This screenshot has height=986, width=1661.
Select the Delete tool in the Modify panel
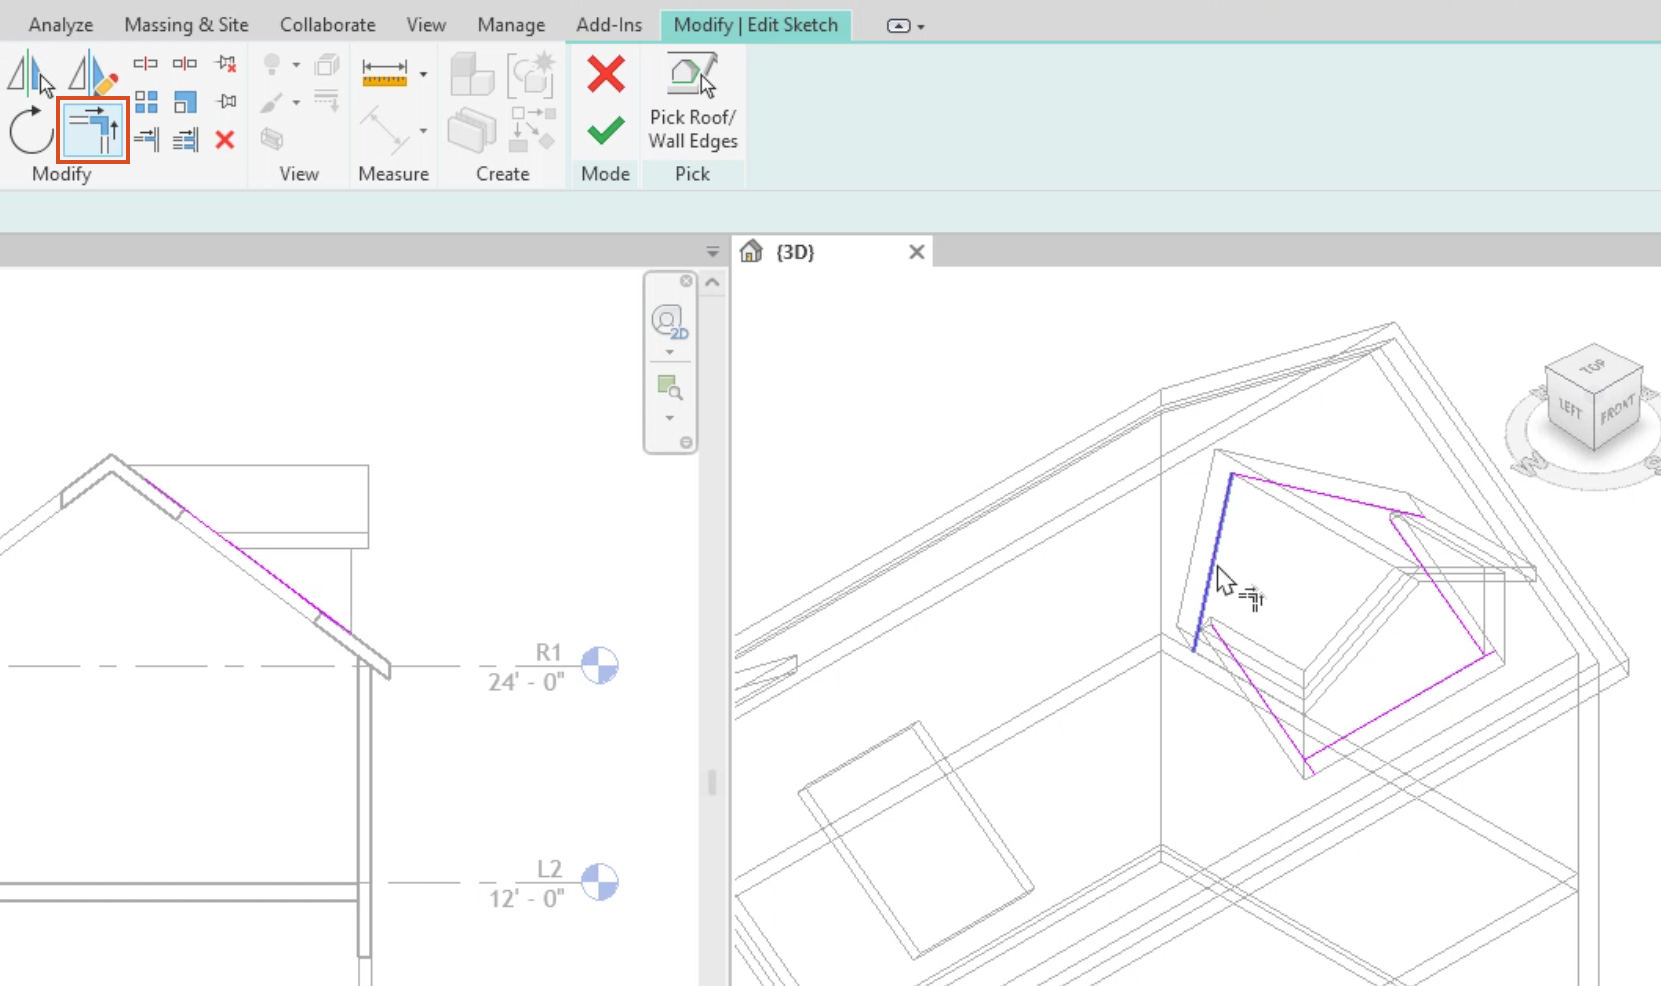[225, 141]
